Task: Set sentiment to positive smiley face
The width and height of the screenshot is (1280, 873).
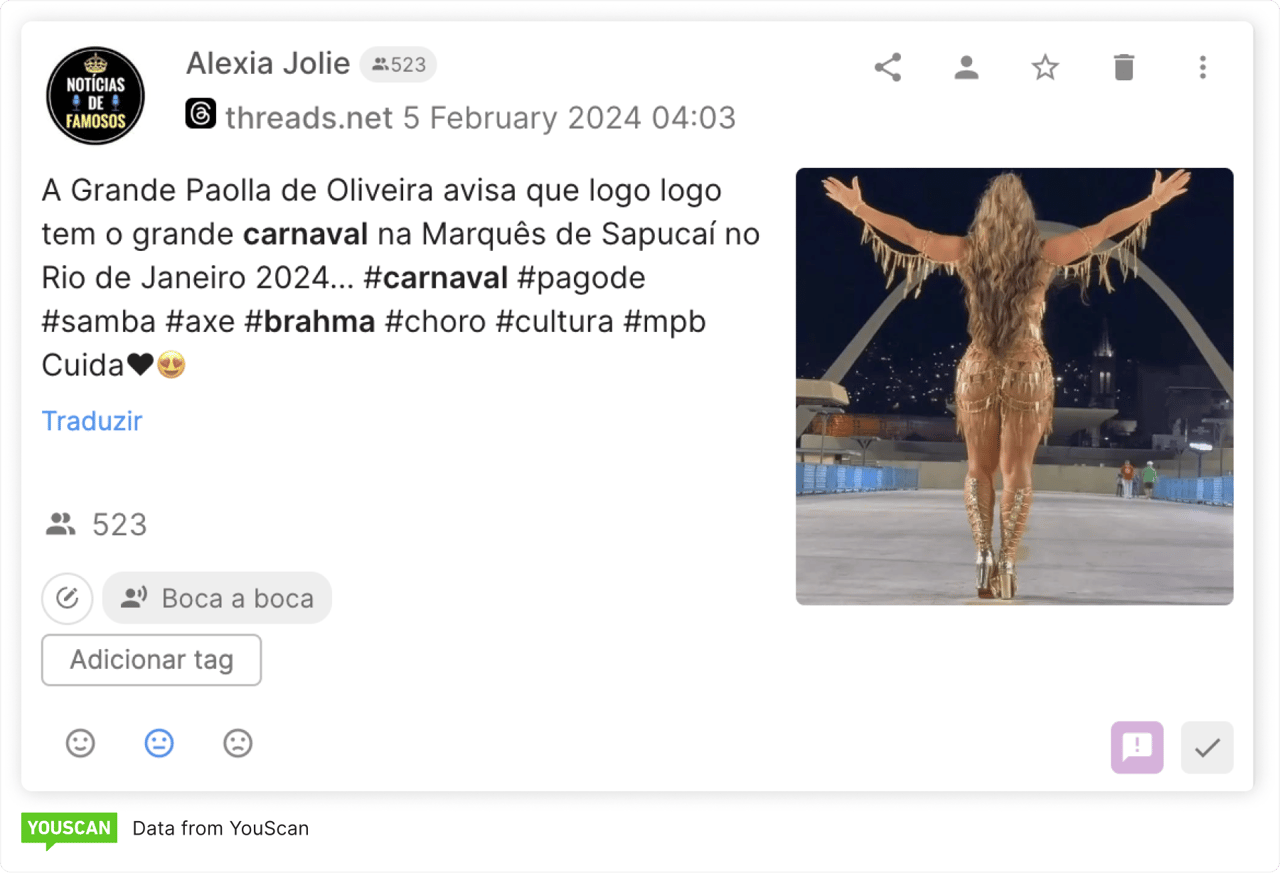Action: [x=80, y=743]
